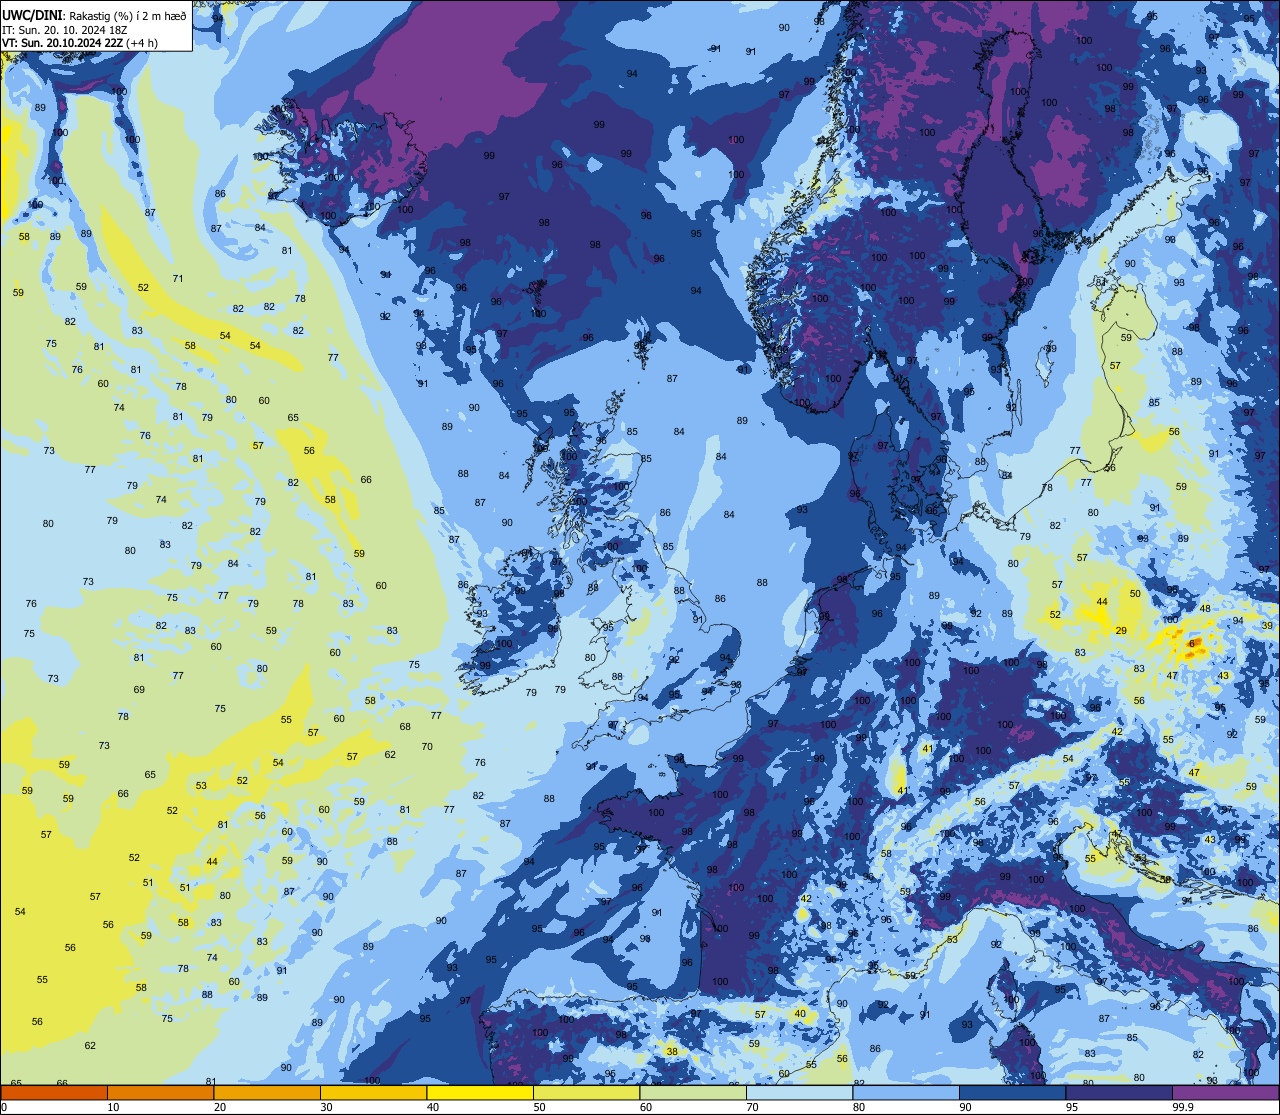This screenshot has height=1115, width=1280.
Task: Click the 'UWC/DINI: Rakastig (%) í 2 m hæð' title
Action: tap(94, 15)
